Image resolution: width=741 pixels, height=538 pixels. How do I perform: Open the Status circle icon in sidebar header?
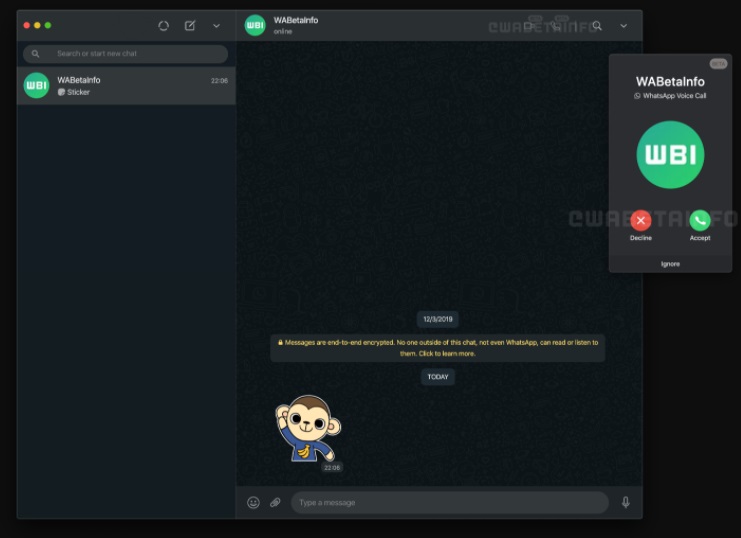(164, 26)
